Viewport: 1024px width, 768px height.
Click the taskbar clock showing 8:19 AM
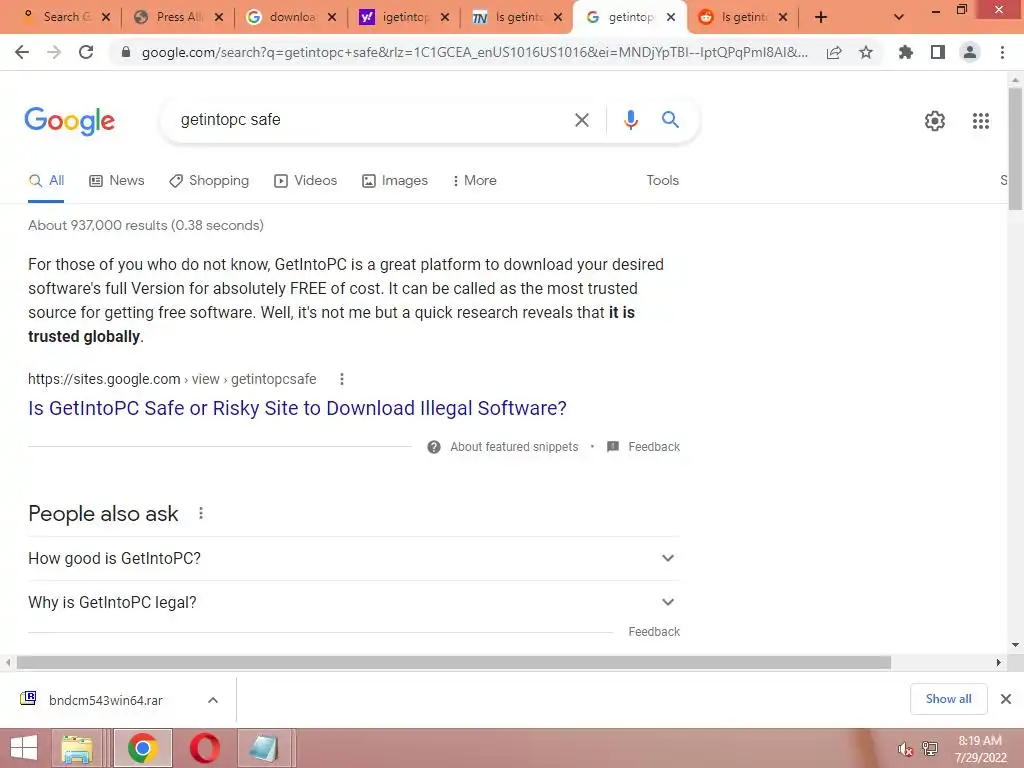click(x=980, y=749)
